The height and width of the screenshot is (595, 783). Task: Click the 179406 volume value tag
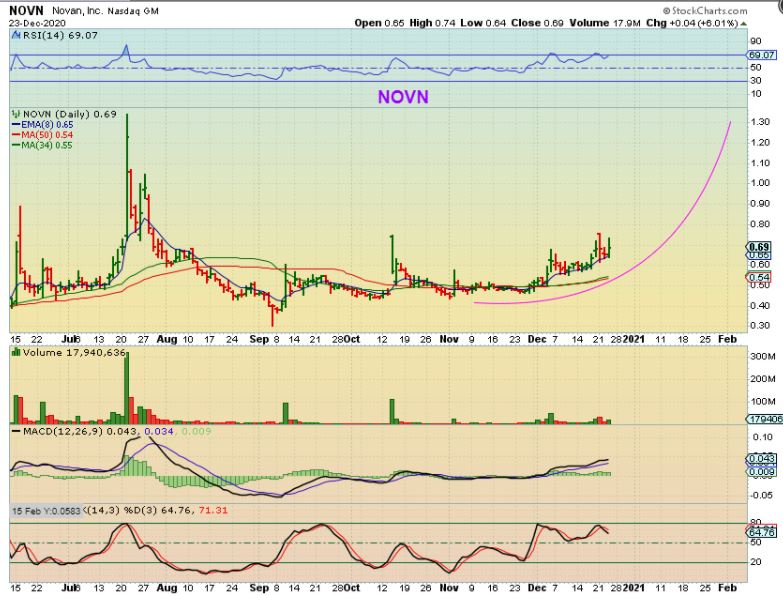click(765, 419)
